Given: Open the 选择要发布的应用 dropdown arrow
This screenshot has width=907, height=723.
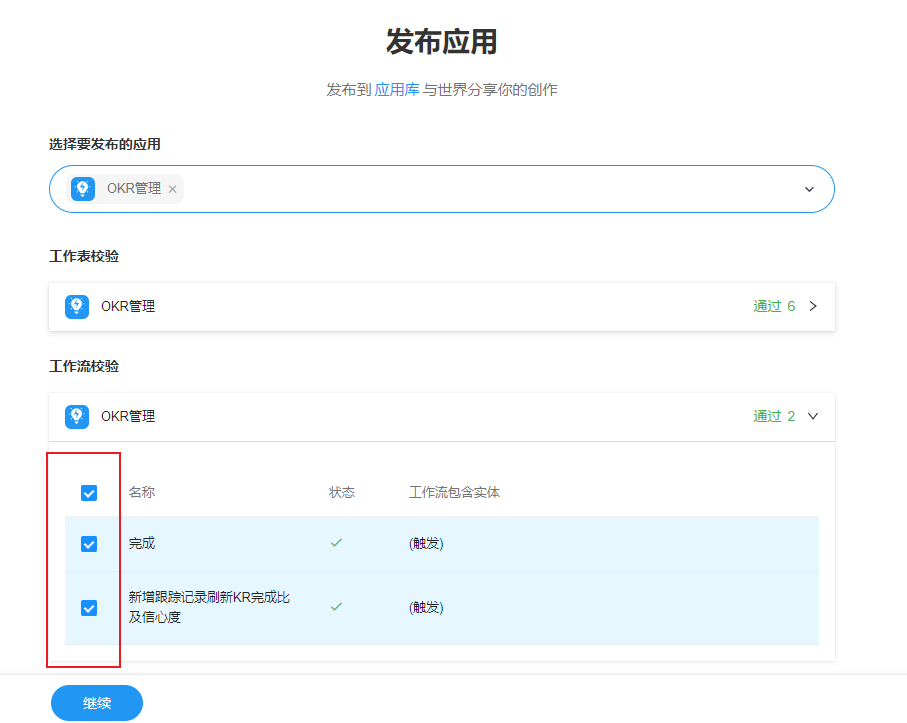Looking at the screenshot, I should coord(809,189).
